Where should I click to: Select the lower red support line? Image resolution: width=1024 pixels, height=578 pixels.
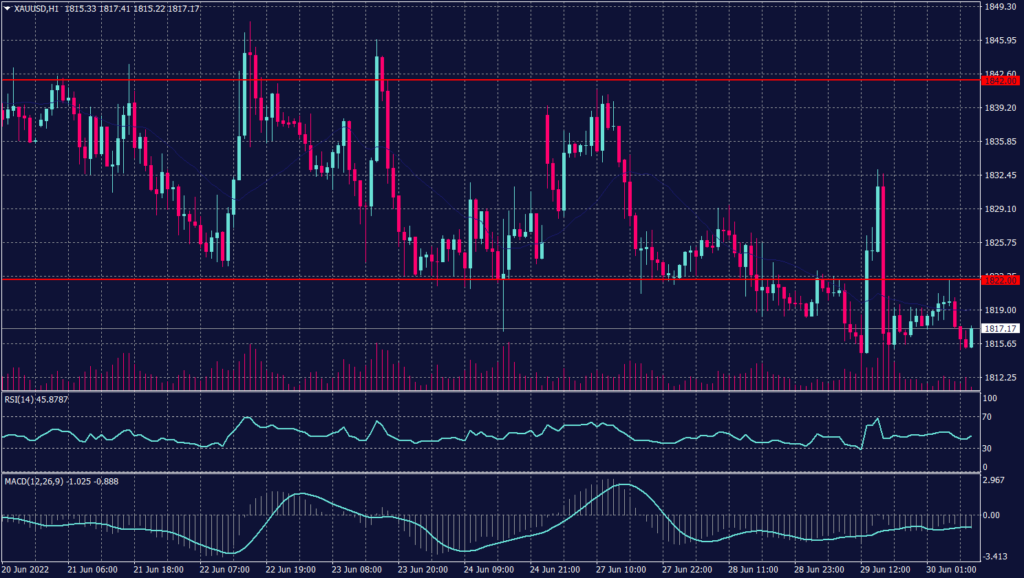tap(500, 281)
